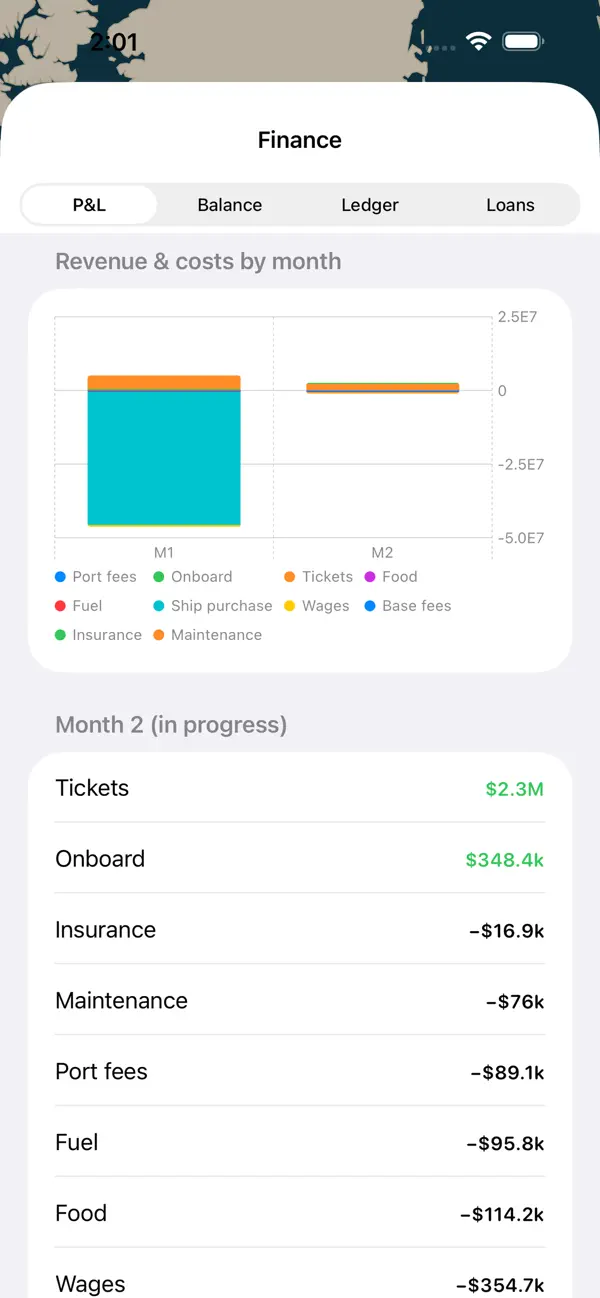Open the Tickets $2.3M row

[x=300, y=788]
